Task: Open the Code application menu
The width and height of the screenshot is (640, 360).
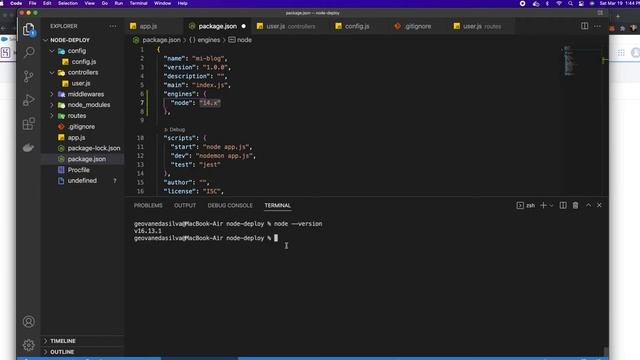Action: 16,3
